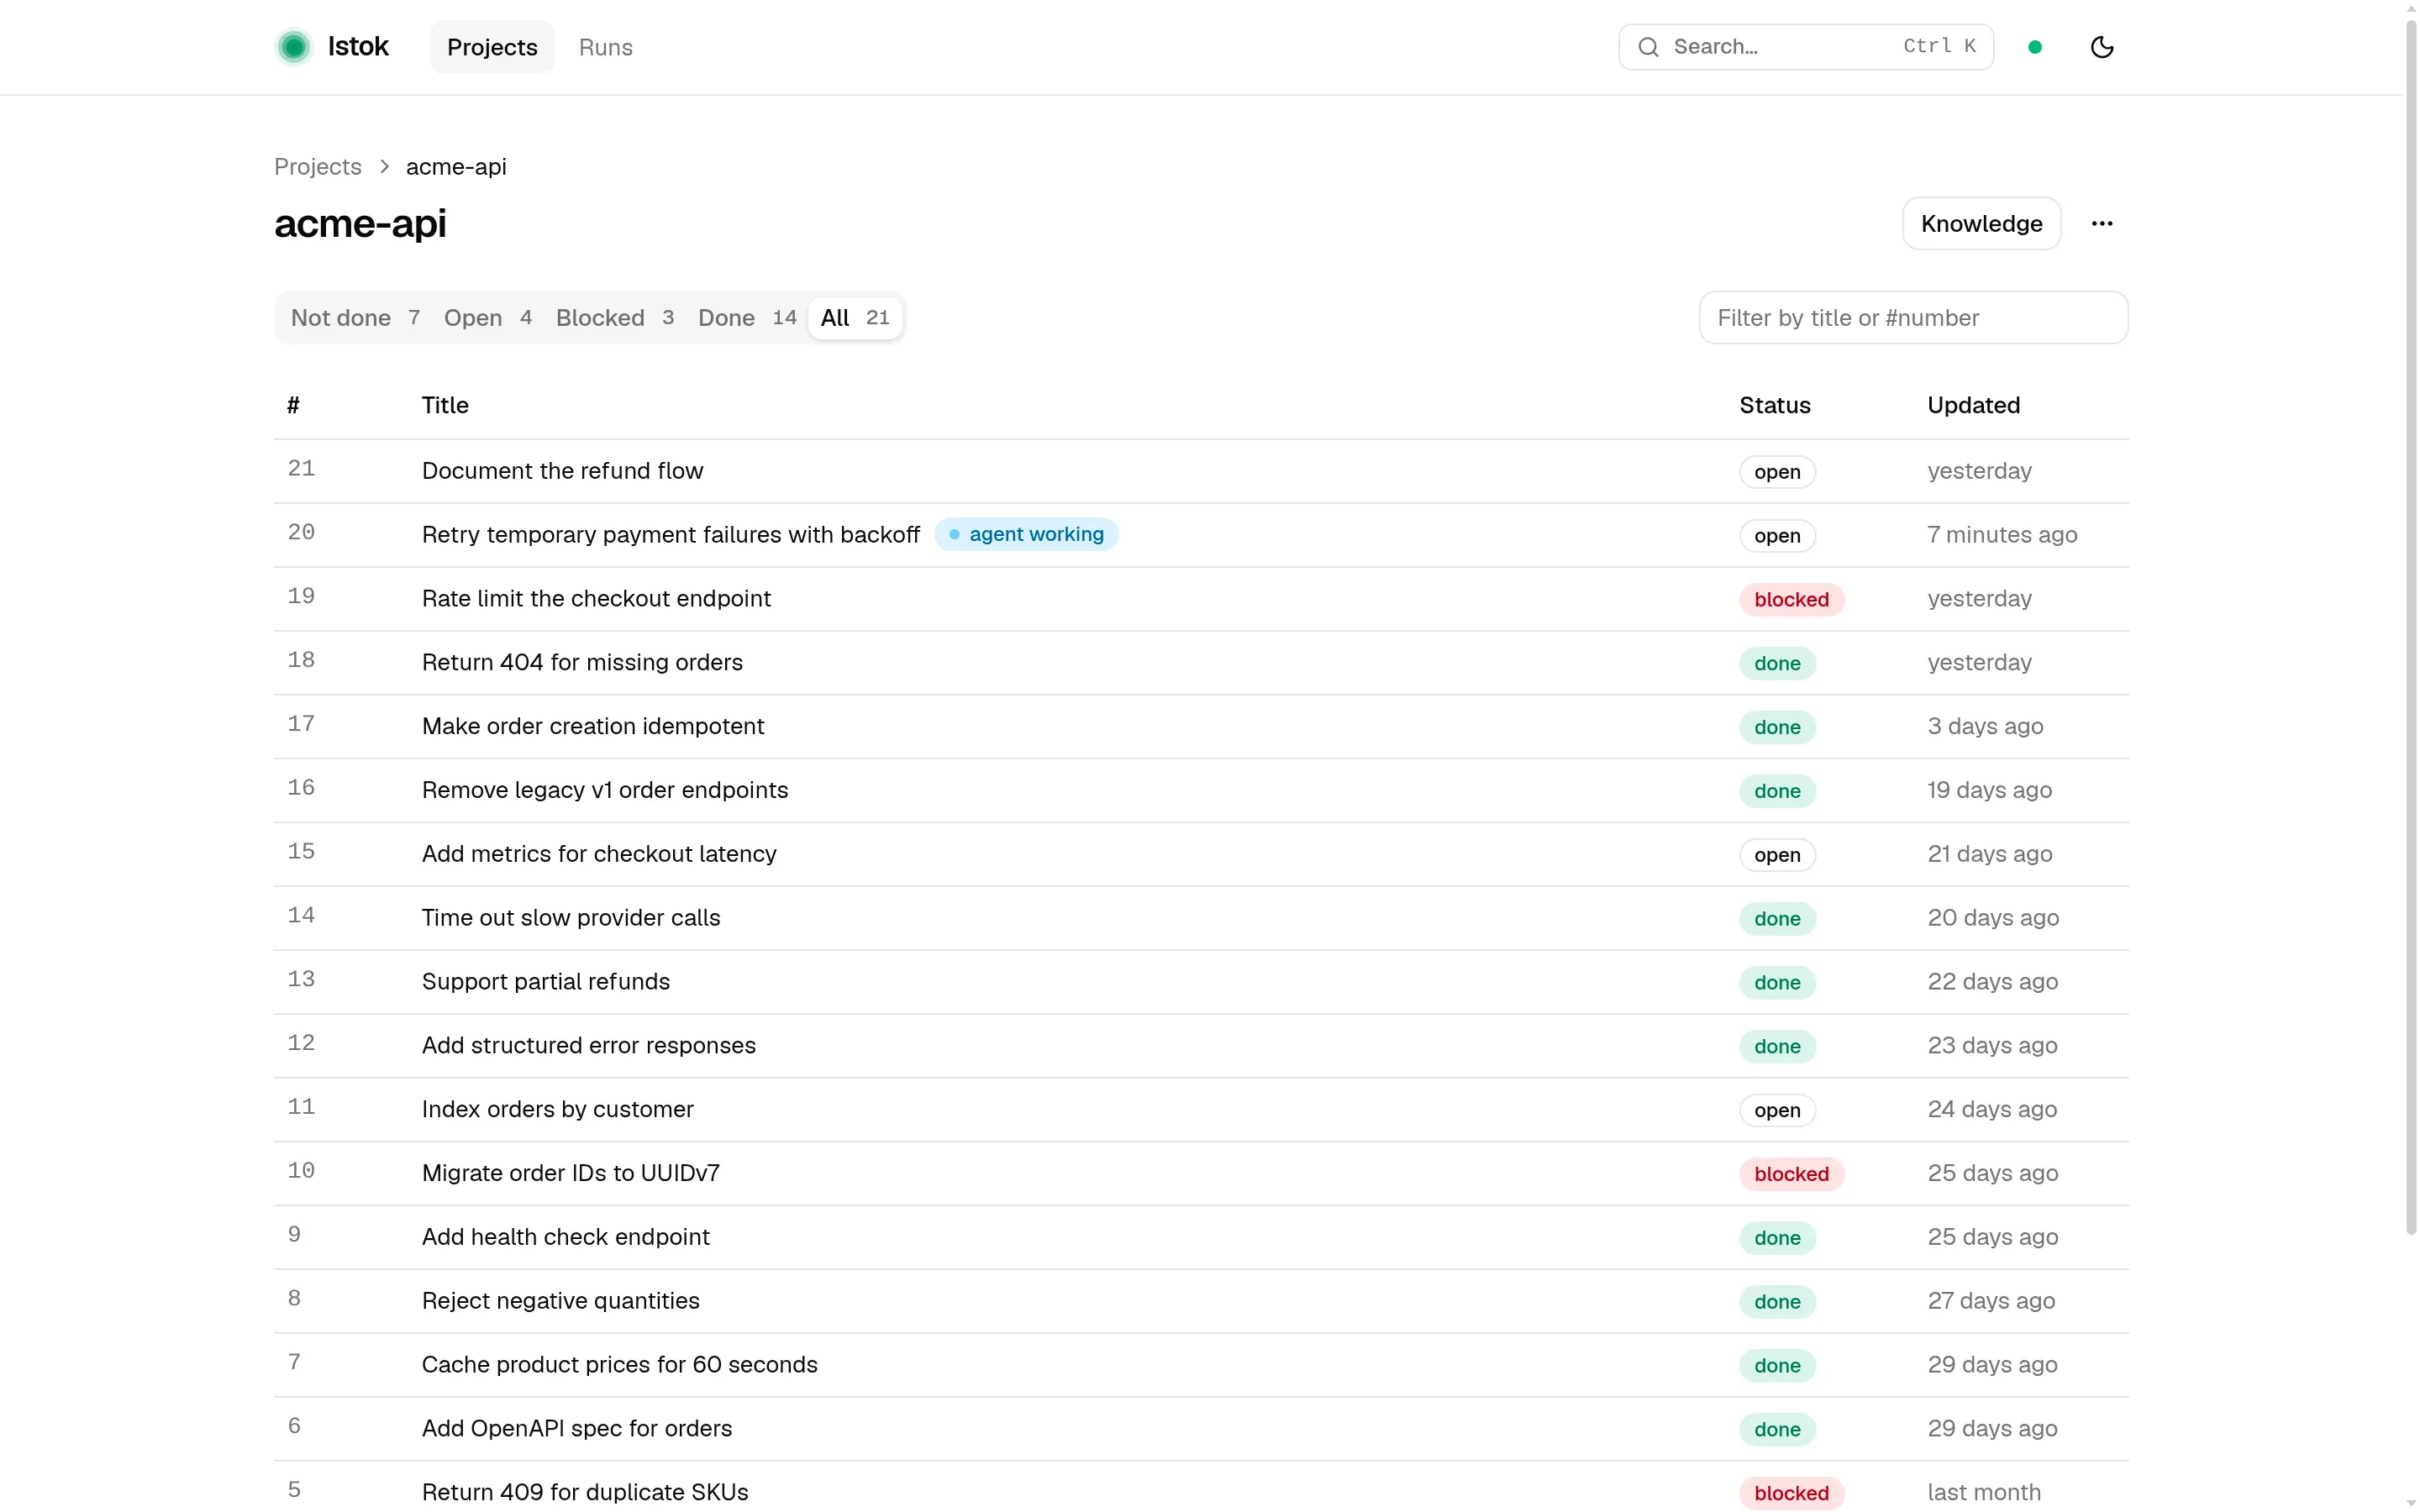This screenshot has width=2420, height=1512.
Task: Open Add structured error responses
Action: pyautogui.click(x=589, y=1046)
